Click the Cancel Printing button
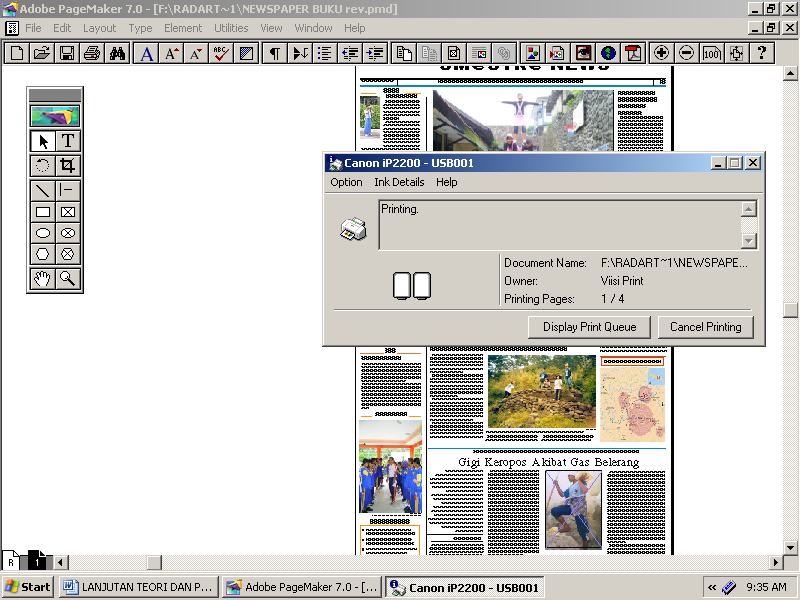The height and width of the screenshot is (600, 800). (706, 327)
